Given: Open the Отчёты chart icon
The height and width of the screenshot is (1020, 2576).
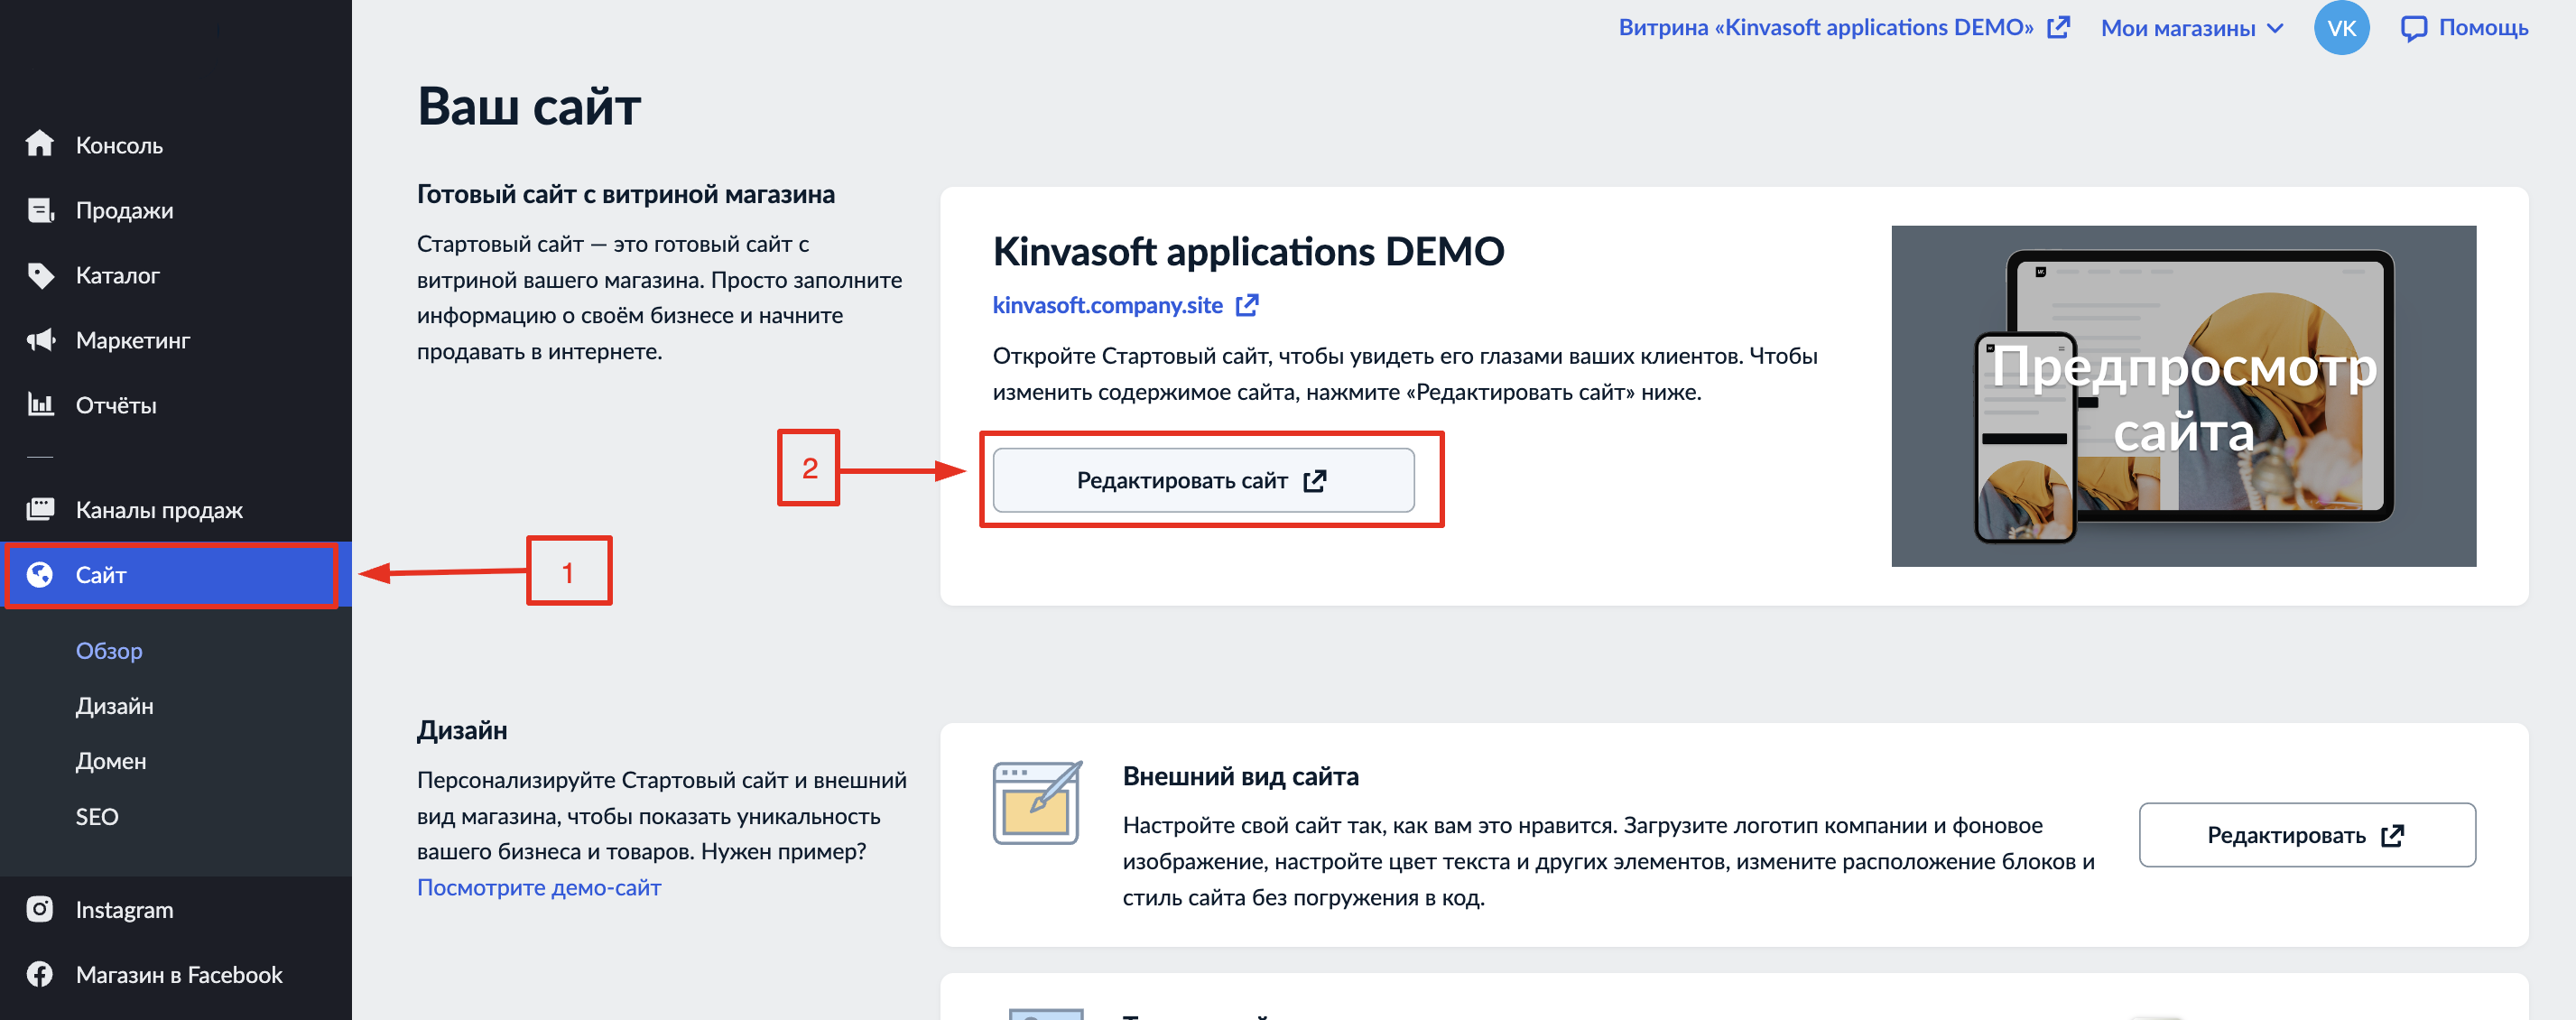Looking at the screenshot, I should (40, 405).
